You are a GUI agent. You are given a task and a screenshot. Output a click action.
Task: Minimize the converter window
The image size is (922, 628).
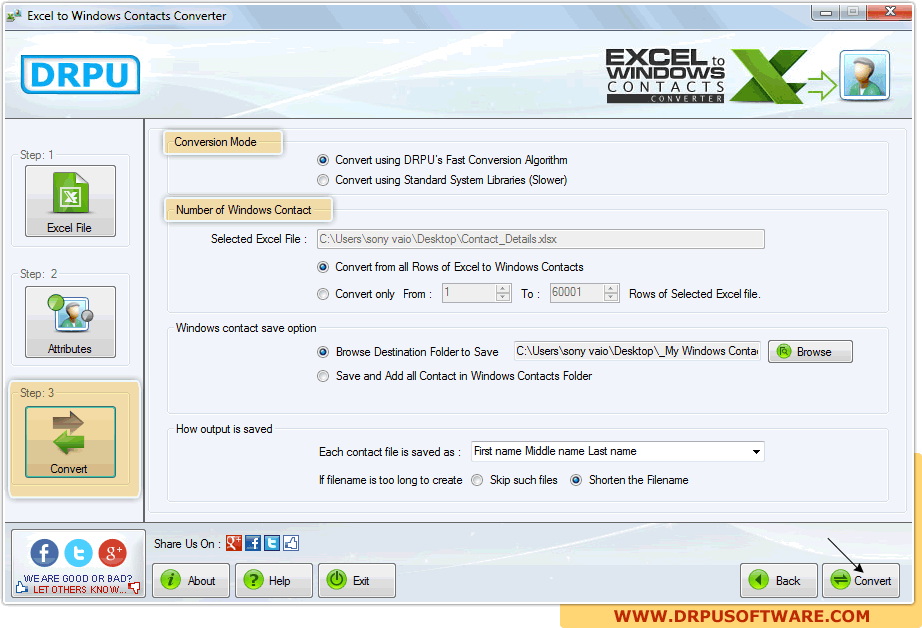tap(826, 12)
